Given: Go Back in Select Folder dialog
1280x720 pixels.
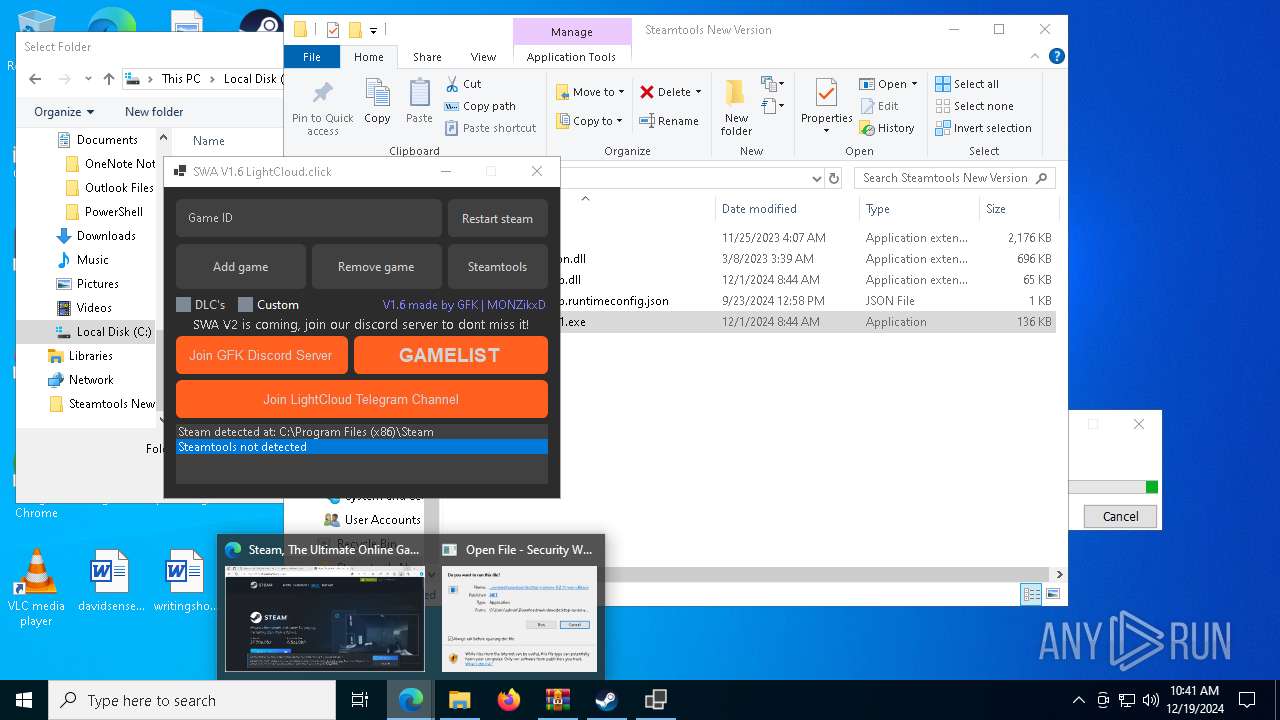Looking at the screenshot, I should tap(35, 79).
